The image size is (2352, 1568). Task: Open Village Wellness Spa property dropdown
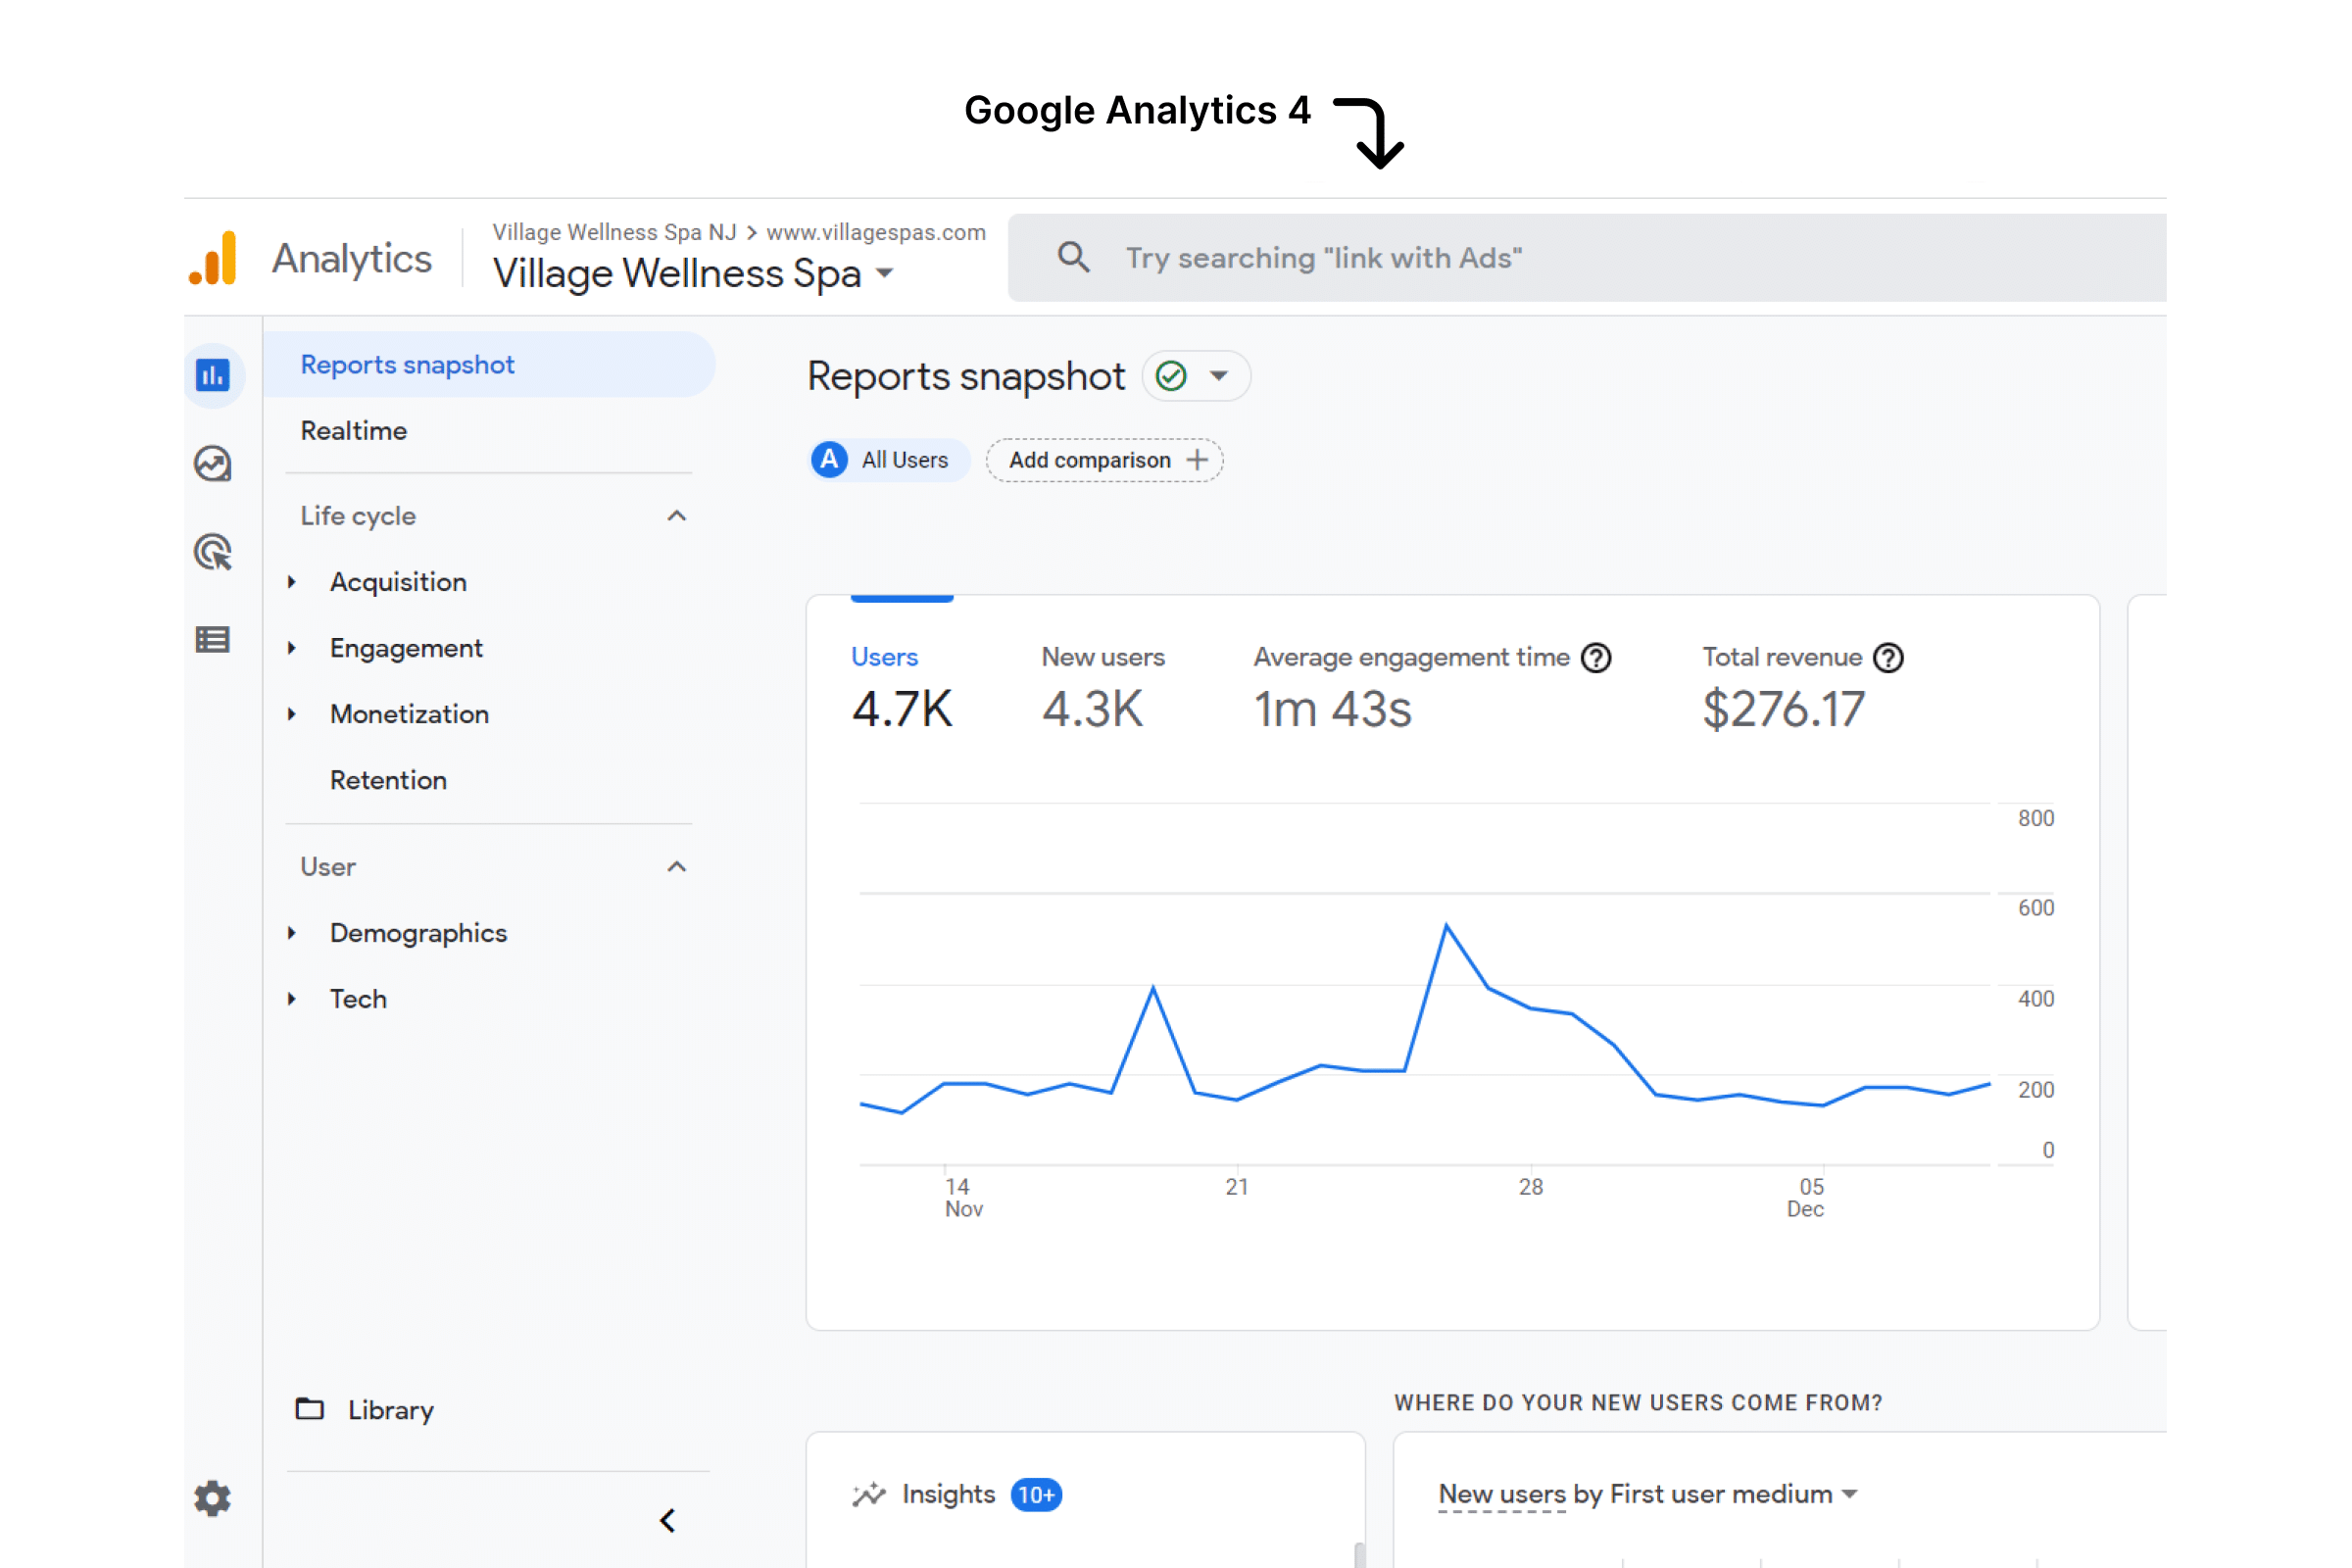click(x=885, y=273)
